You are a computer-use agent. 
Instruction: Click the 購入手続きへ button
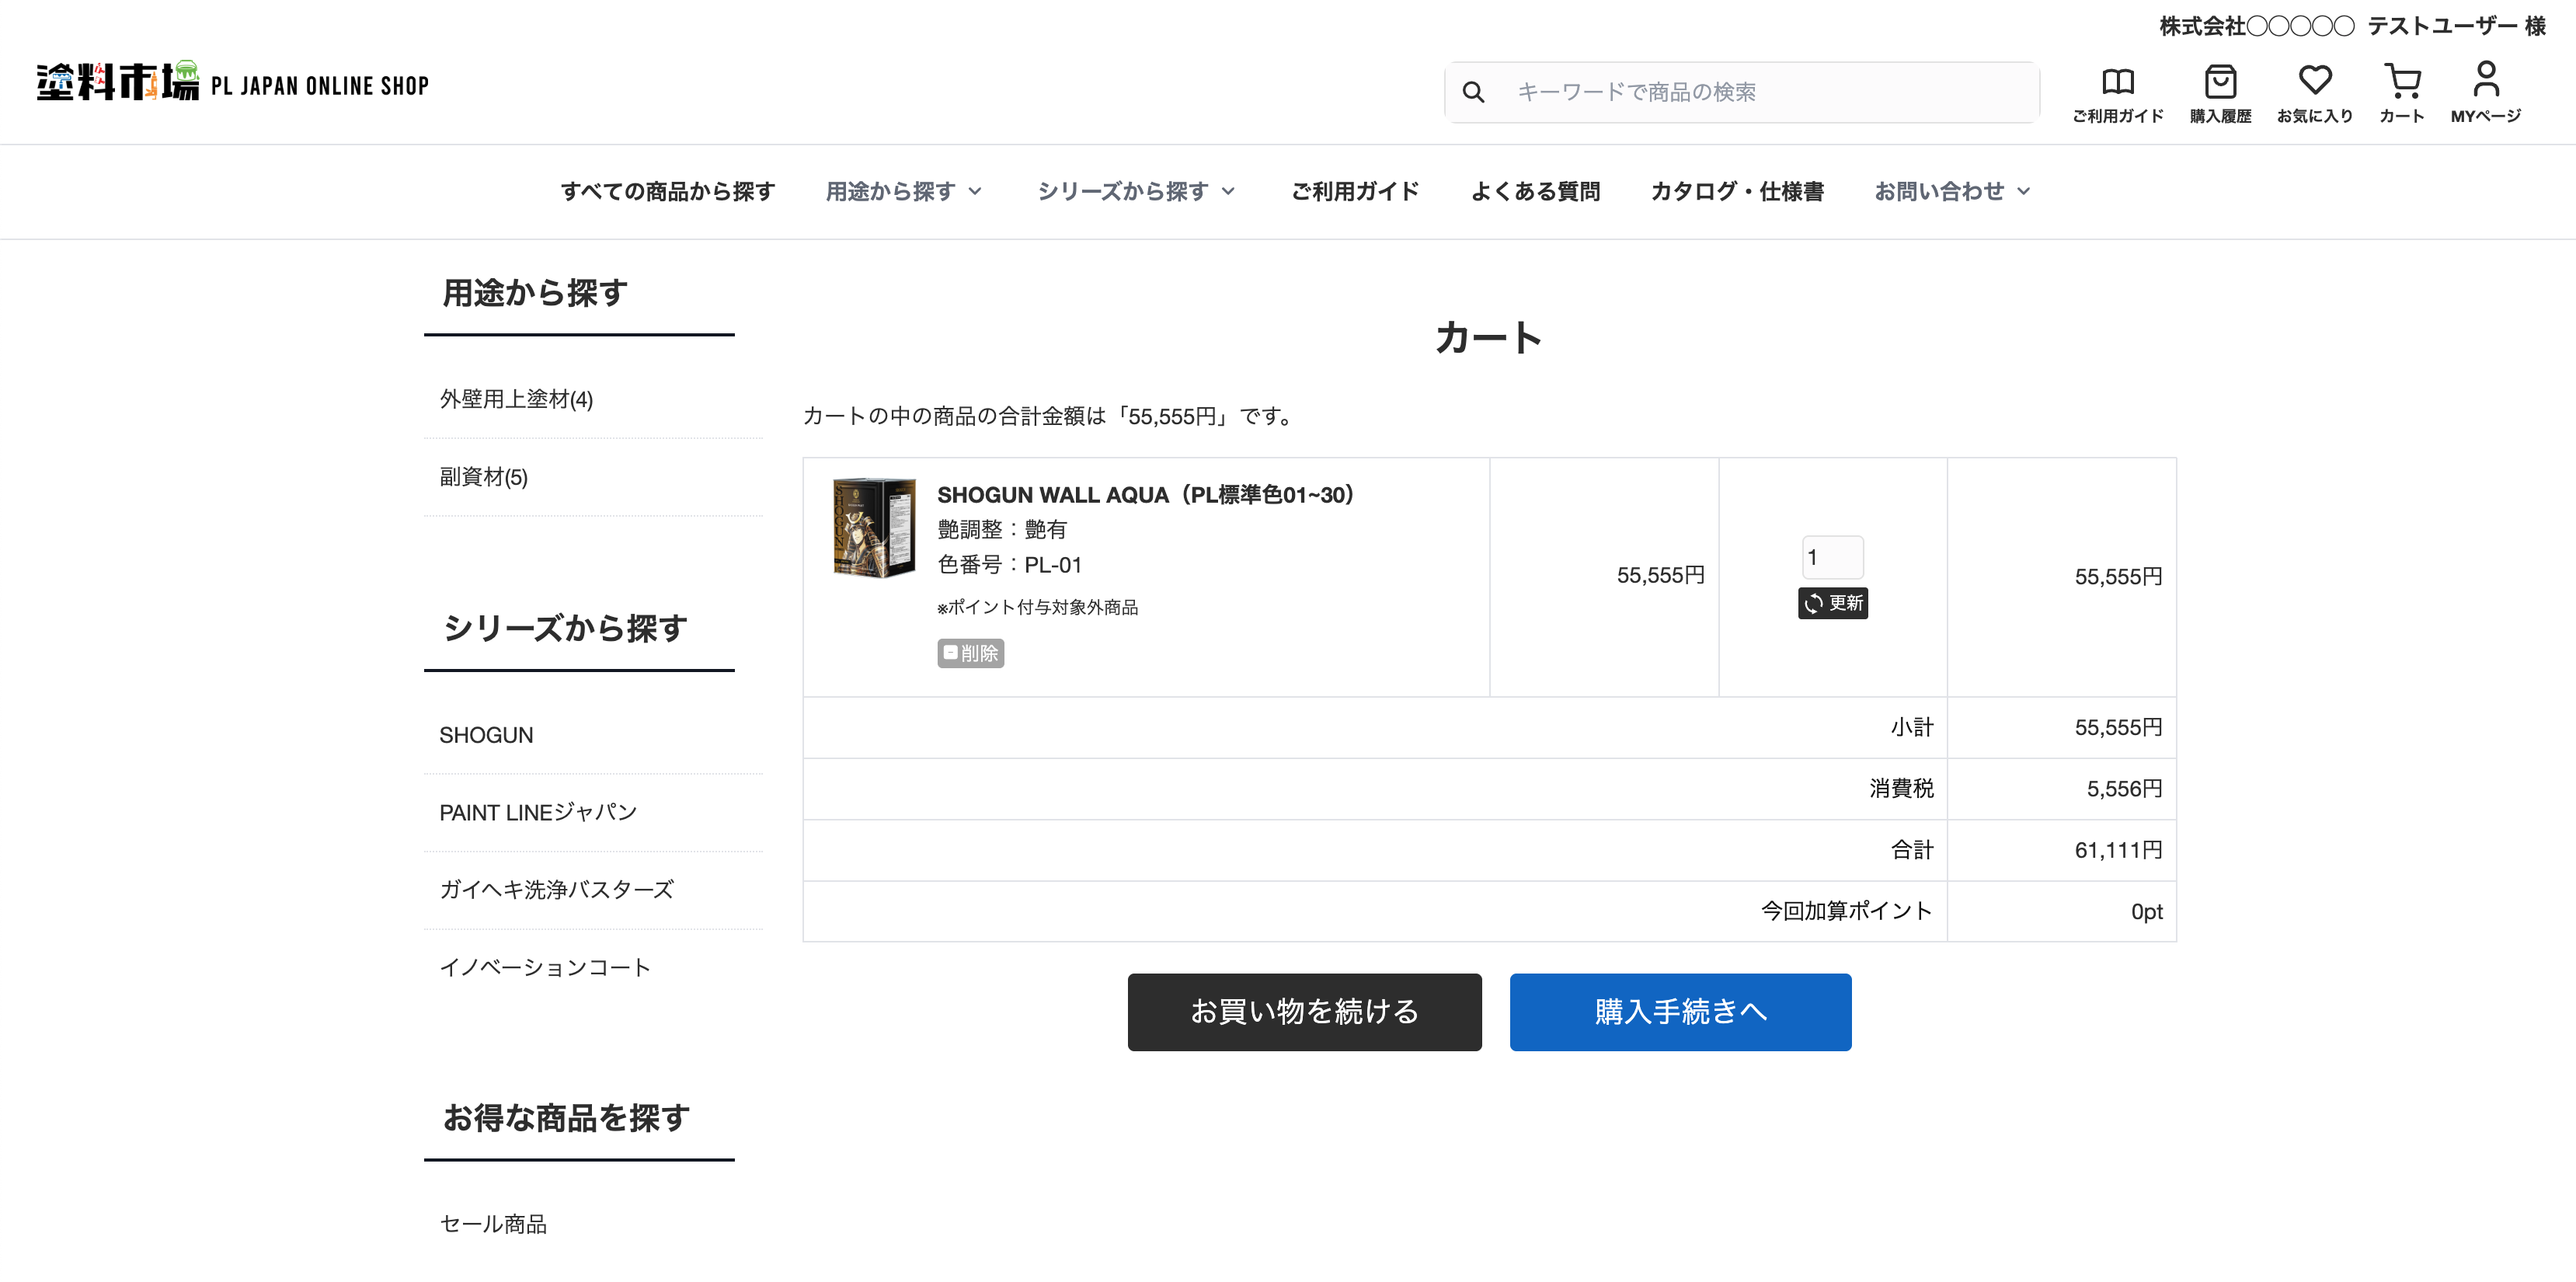[x=1680, y=1011]
